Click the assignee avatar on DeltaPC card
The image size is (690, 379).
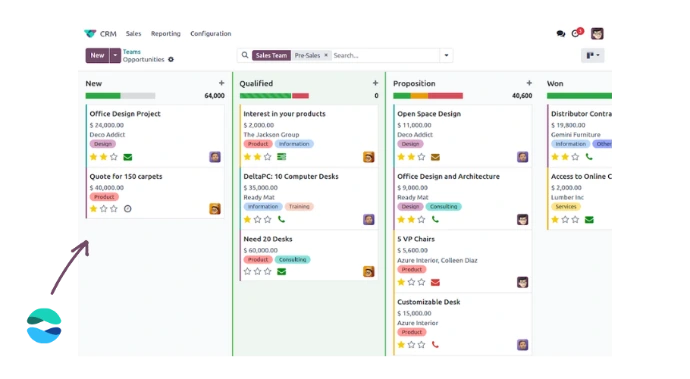click(369, 219)
